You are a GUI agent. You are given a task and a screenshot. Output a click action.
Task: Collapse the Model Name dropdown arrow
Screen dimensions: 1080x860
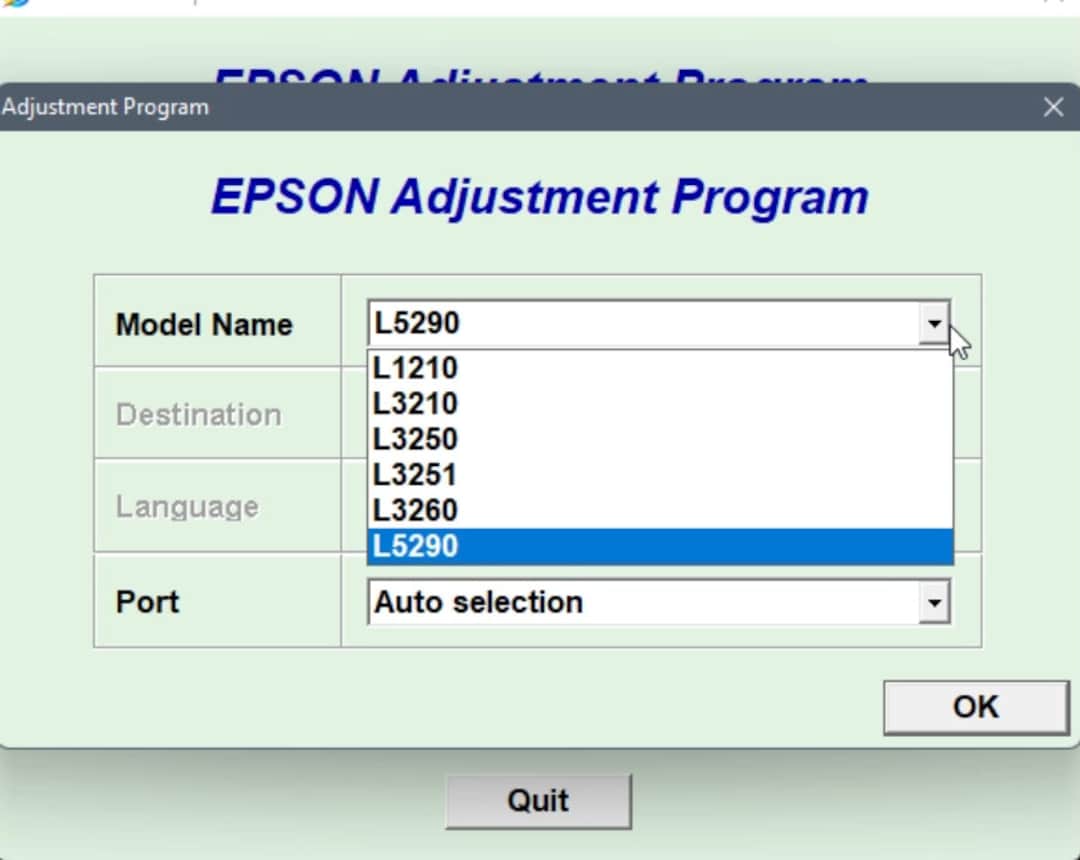[934, 323]
